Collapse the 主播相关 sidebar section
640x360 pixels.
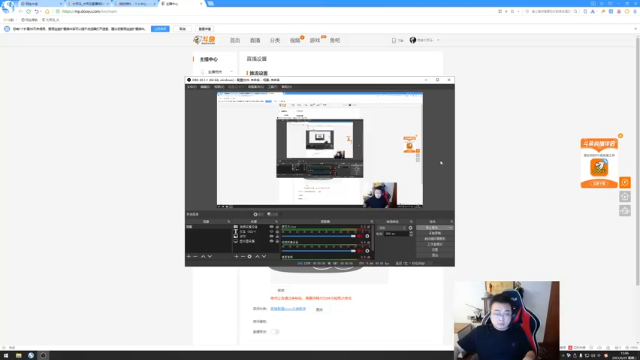point(231,72)
